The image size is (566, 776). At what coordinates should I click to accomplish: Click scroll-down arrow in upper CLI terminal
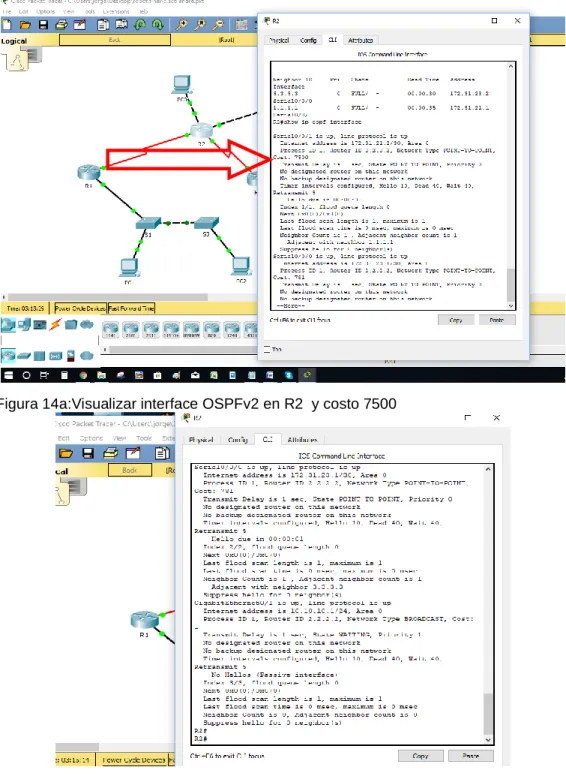click(511, 306)
